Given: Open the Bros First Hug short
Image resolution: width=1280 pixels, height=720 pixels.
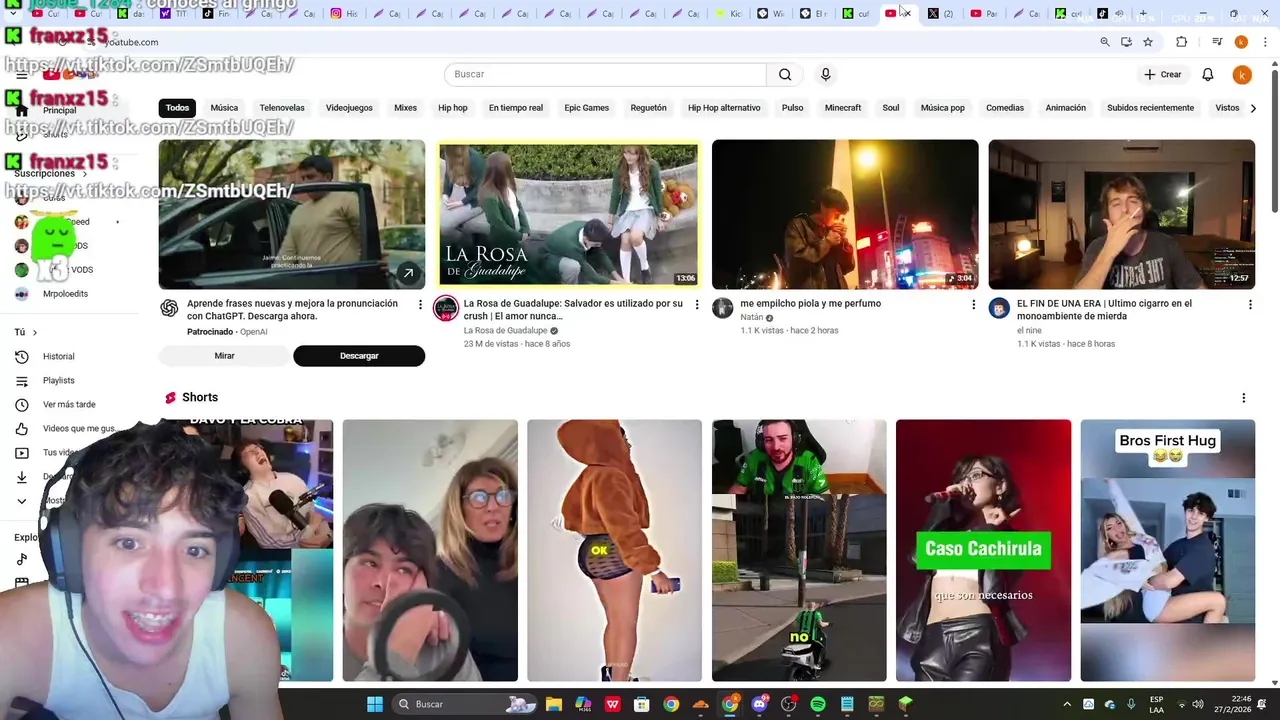Looking at the screenshot, I should coord(1167,550).
